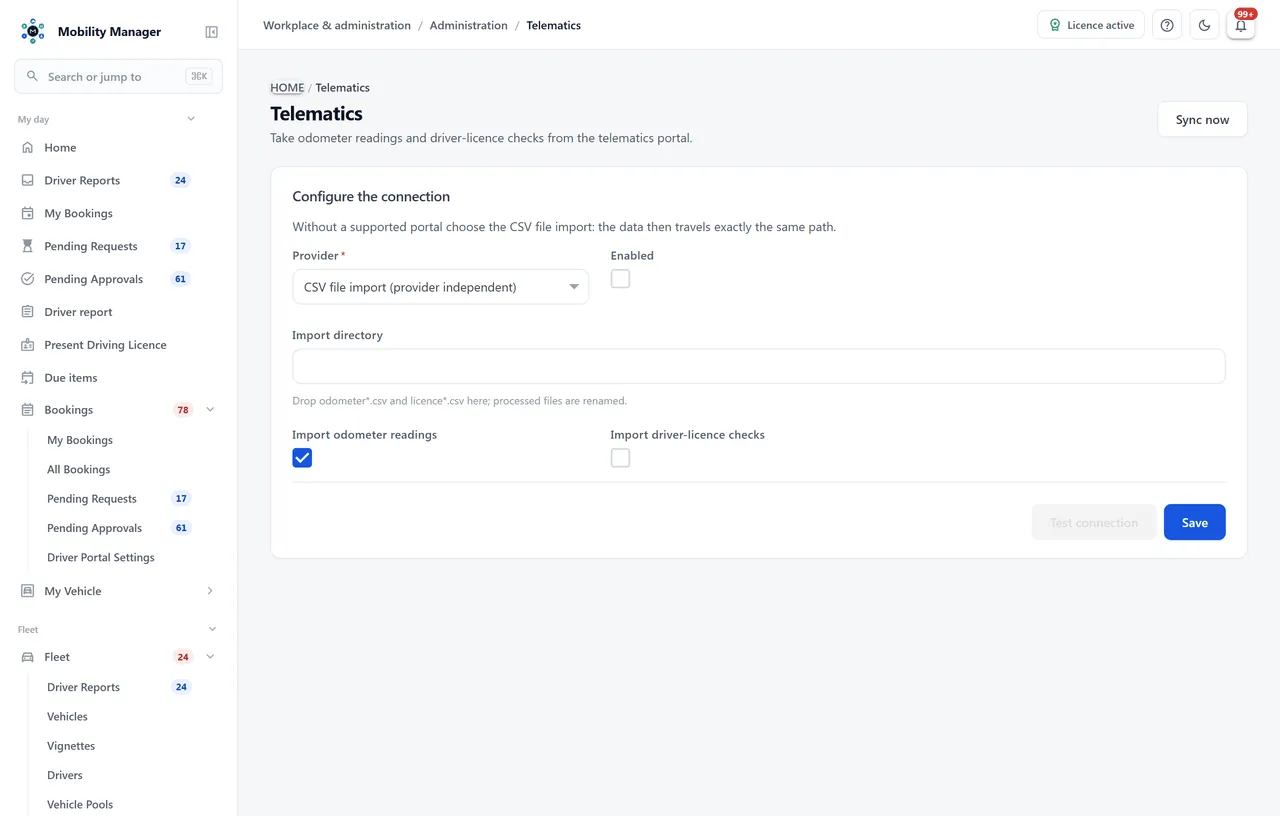Open Pending Requests under Bookings submenu
This screenshot has width=1280, height=816.
[x=92, y=498]
